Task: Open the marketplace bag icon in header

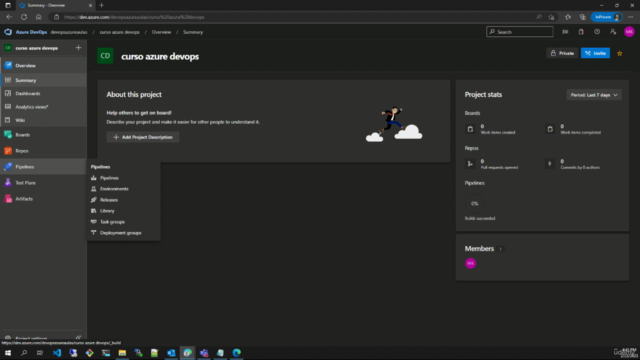Action: coord(581,32)
